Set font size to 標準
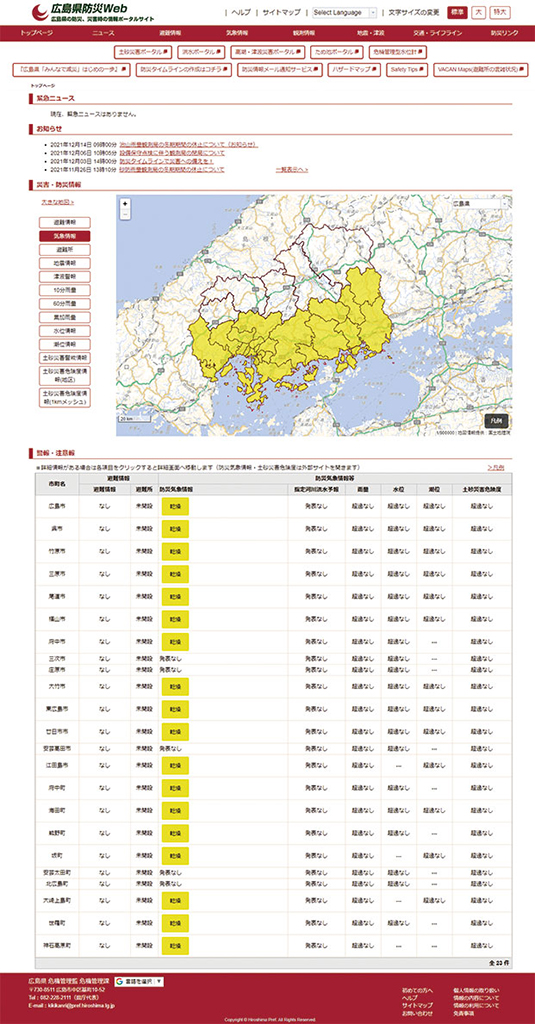Image resolution: width=535 pixels, height=1024 pixels. [x=457, y=12]
